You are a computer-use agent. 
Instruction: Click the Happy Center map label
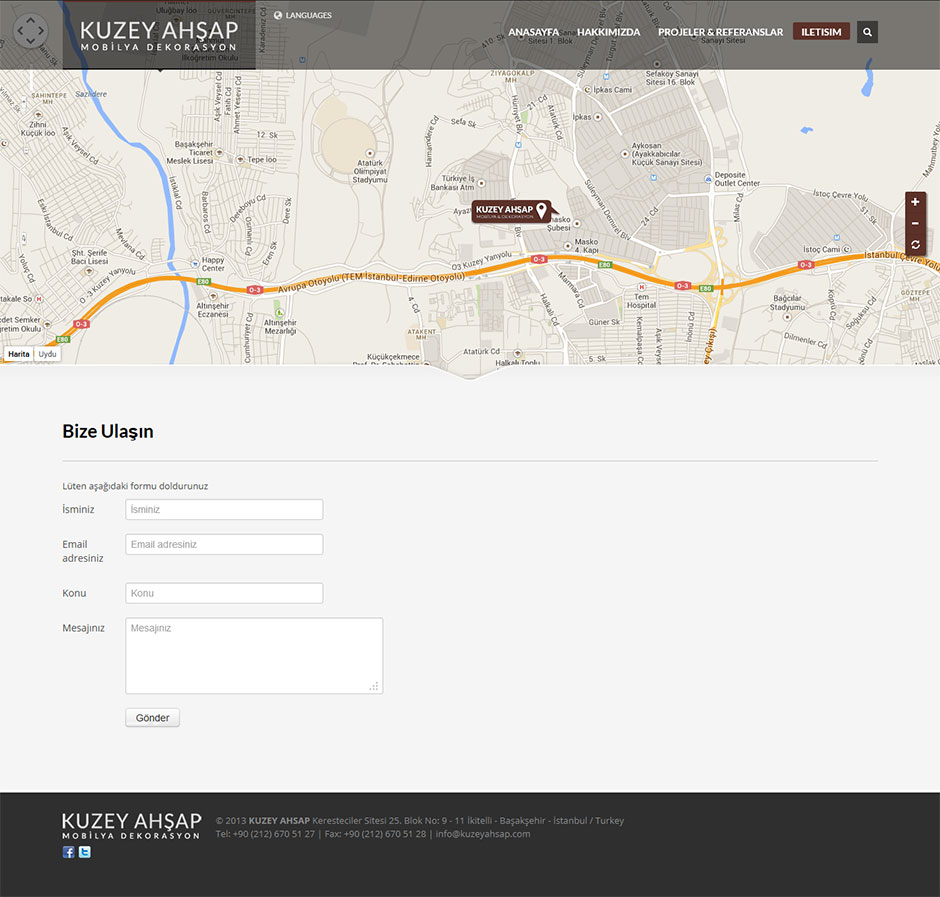click(213, 264)
